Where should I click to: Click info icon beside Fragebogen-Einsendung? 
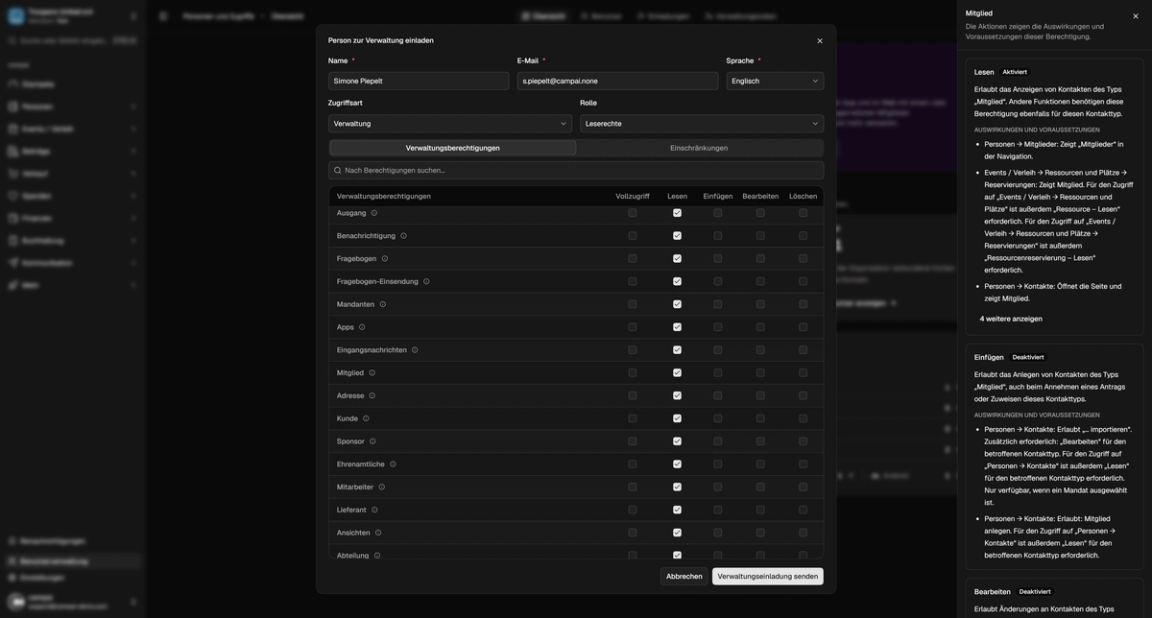coord(426,281)
